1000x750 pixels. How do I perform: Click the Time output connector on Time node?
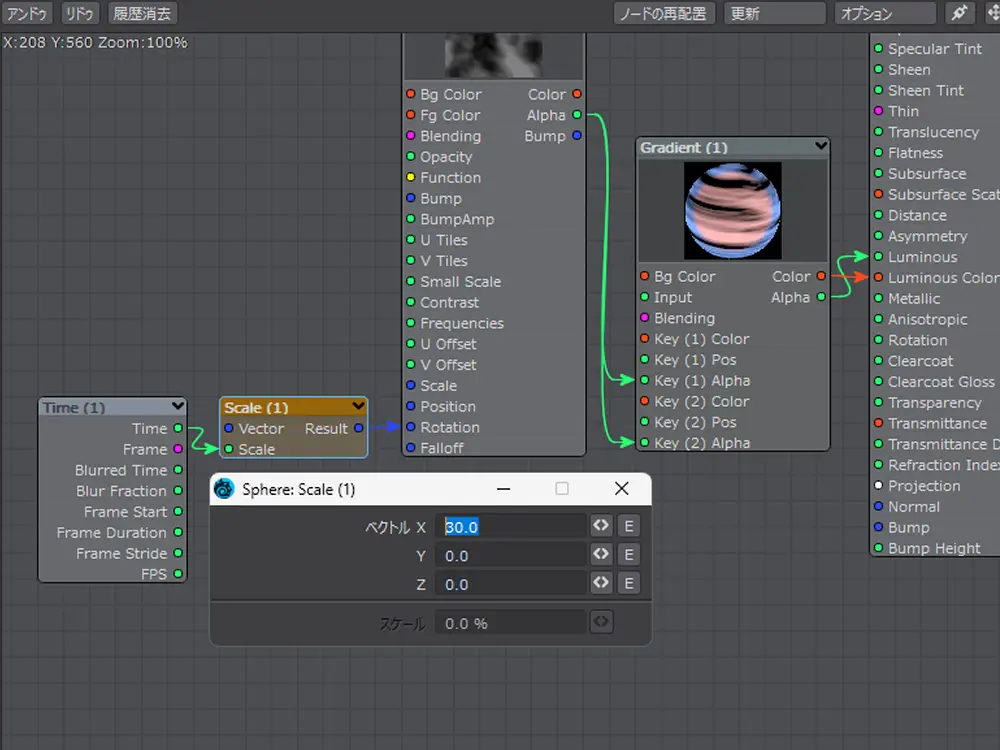pos(178,428)
